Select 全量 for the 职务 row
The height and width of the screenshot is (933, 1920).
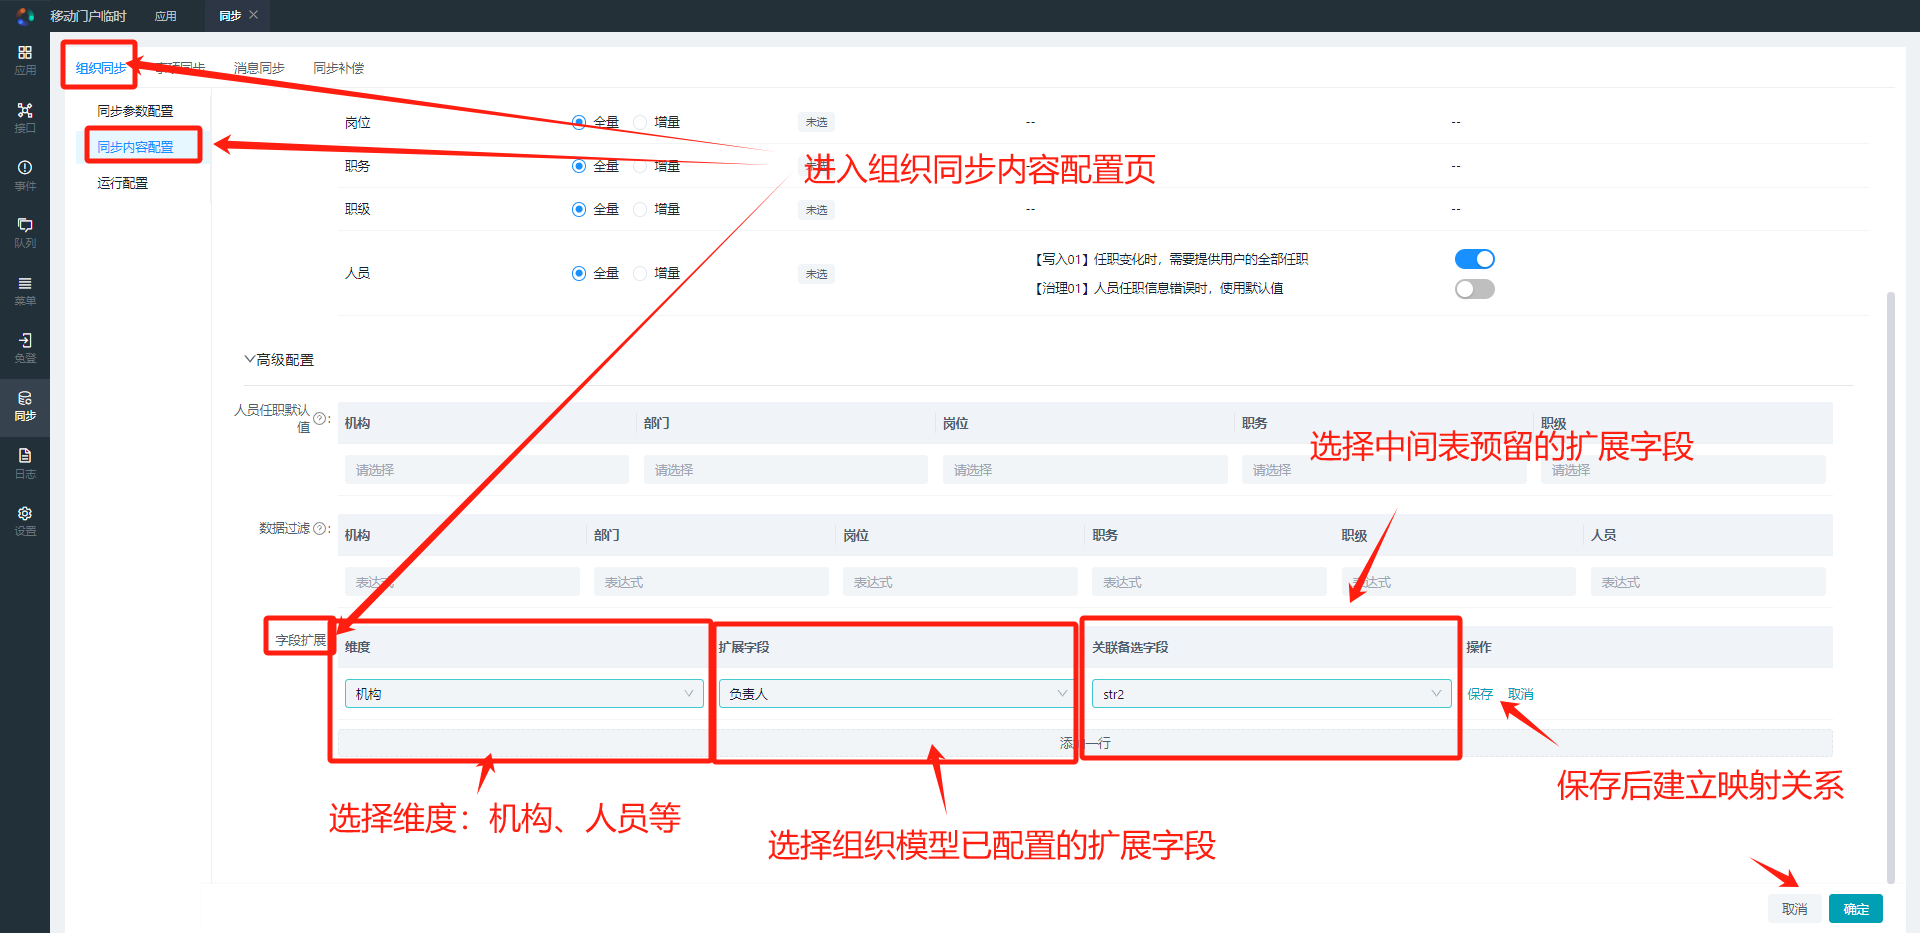click(578, 166)
